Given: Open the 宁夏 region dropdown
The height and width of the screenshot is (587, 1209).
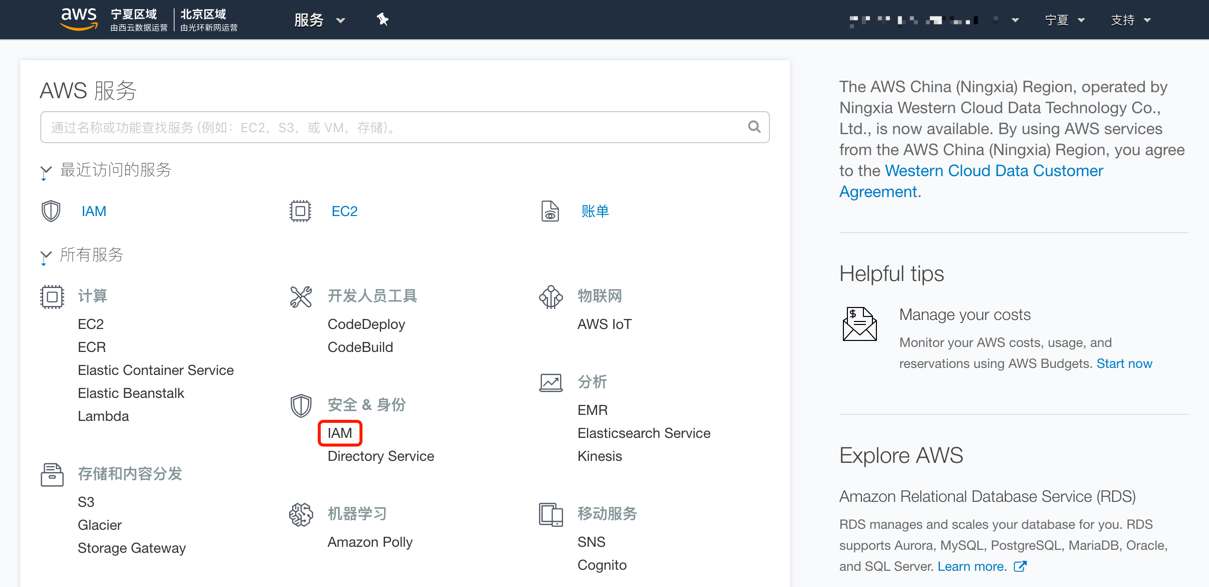Looking at the screenshot, I should 1064,20.
